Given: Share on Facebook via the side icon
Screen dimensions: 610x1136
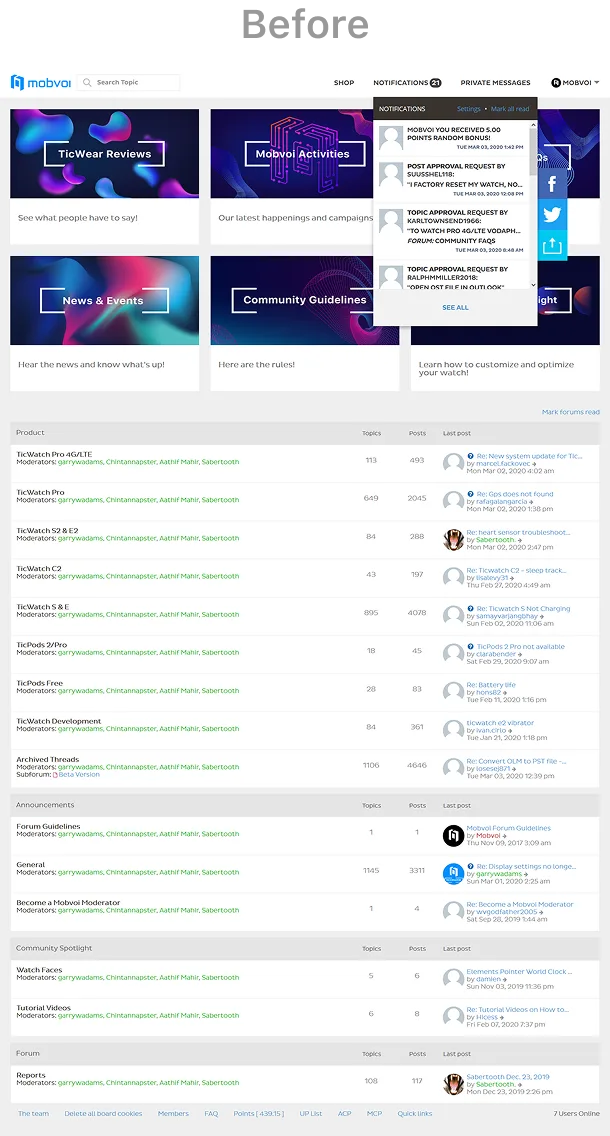Looking at the screenshot, I should click(552, 183).
